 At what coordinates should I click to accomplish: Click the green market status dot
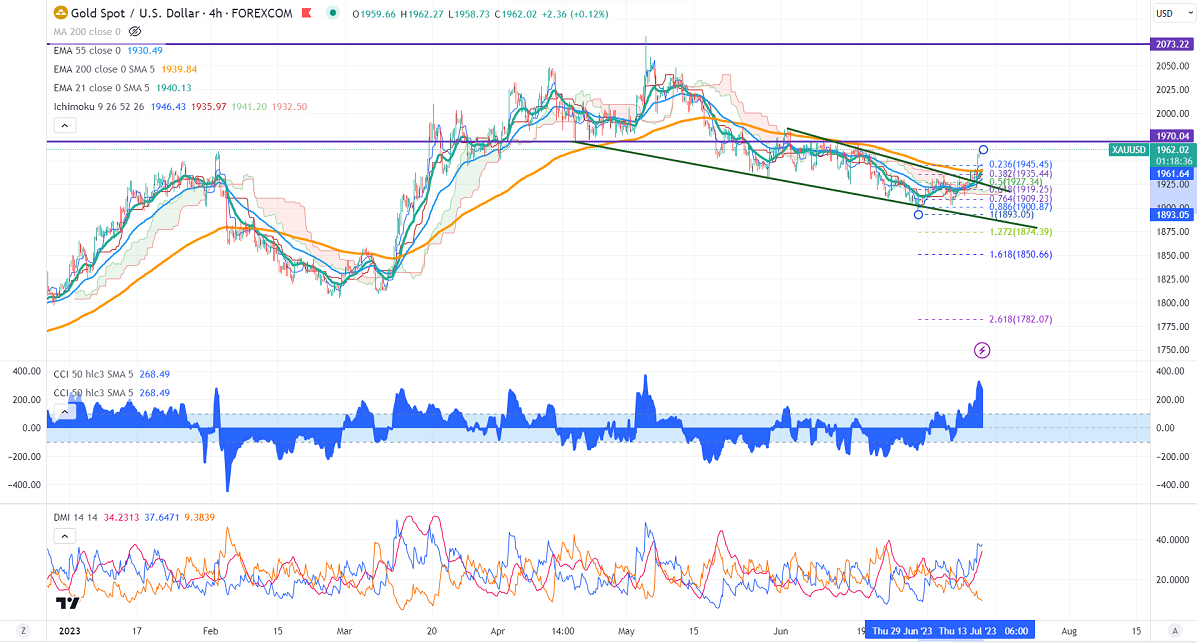332,13
